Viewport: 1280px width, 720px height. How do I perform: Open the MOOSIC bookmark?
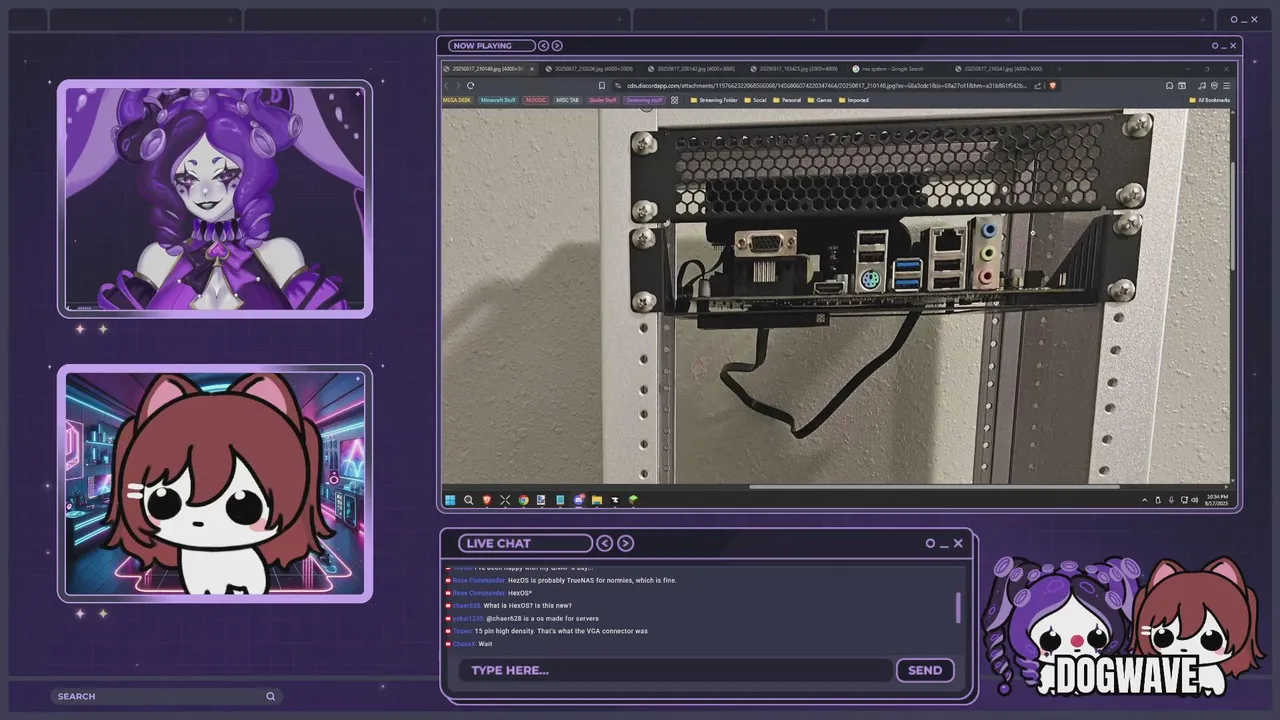click(536, 100)
